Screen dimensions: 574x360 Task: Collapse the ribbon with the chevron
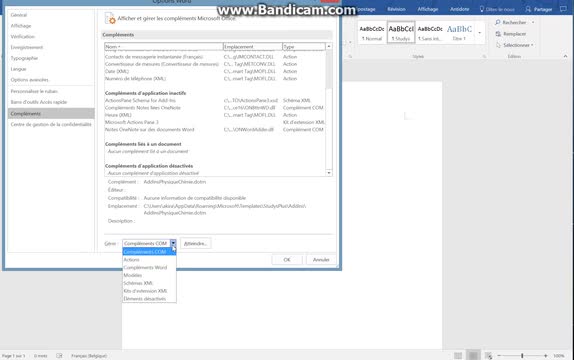tap(565, 56)
